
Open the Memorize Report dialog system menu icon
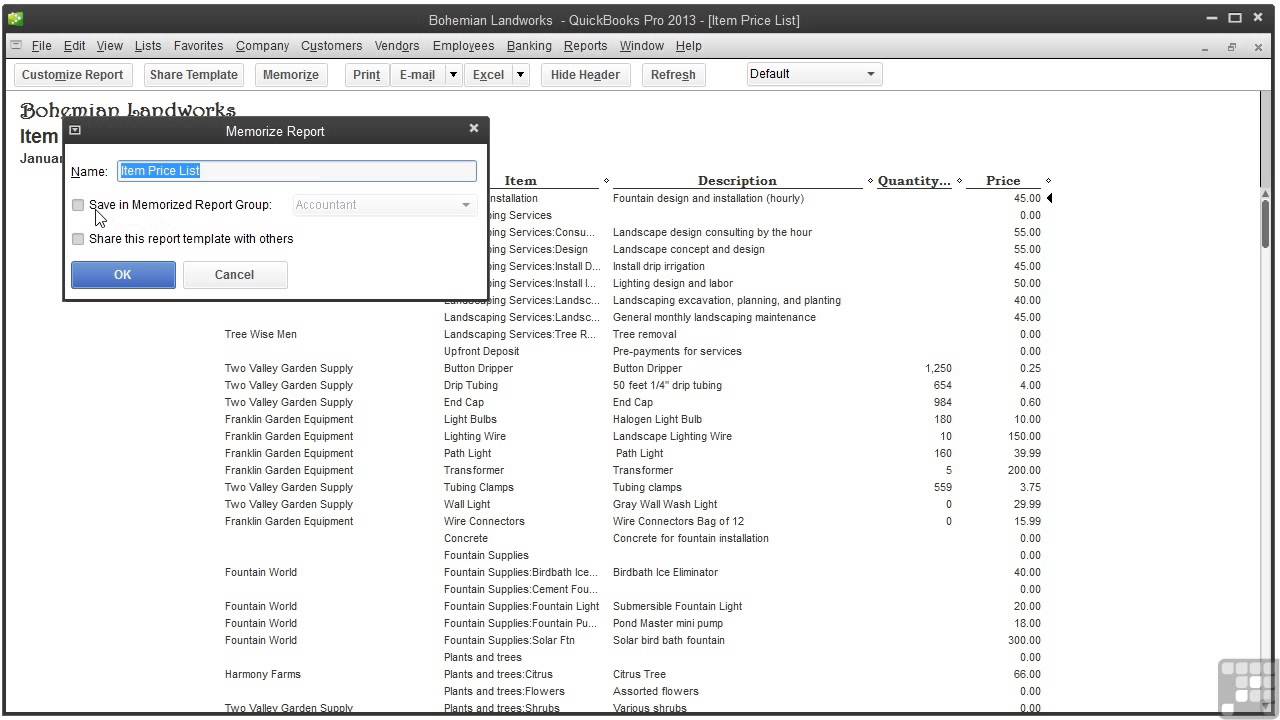point(75,130)
